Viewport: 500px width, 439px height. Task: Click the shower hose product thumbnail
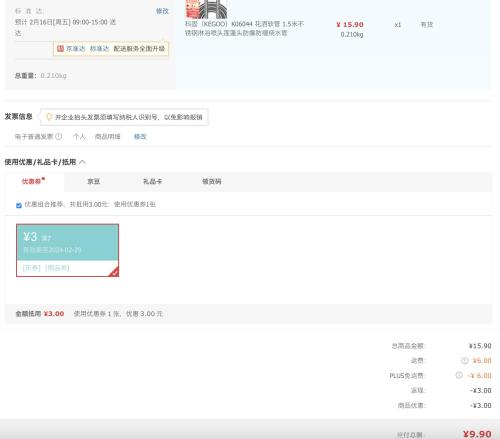point(206,9)
